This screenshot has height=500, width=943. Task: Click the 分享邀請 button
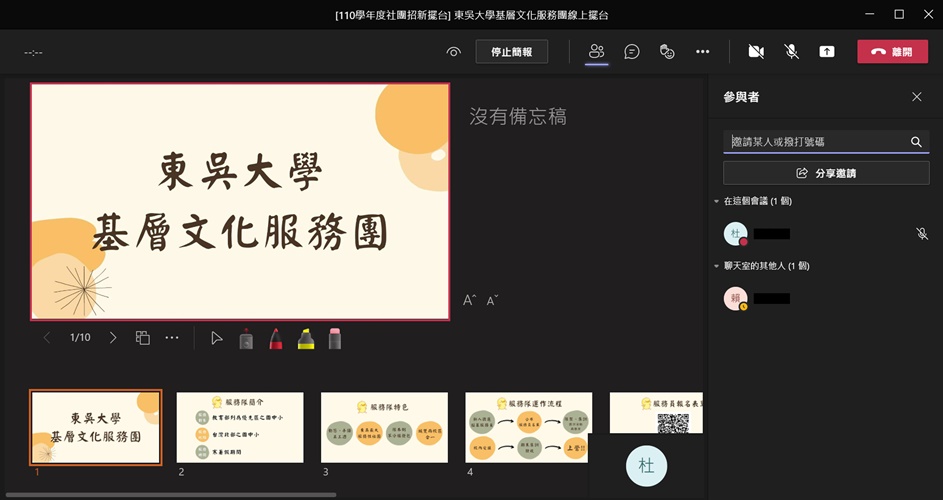click(x=826, y=173)
